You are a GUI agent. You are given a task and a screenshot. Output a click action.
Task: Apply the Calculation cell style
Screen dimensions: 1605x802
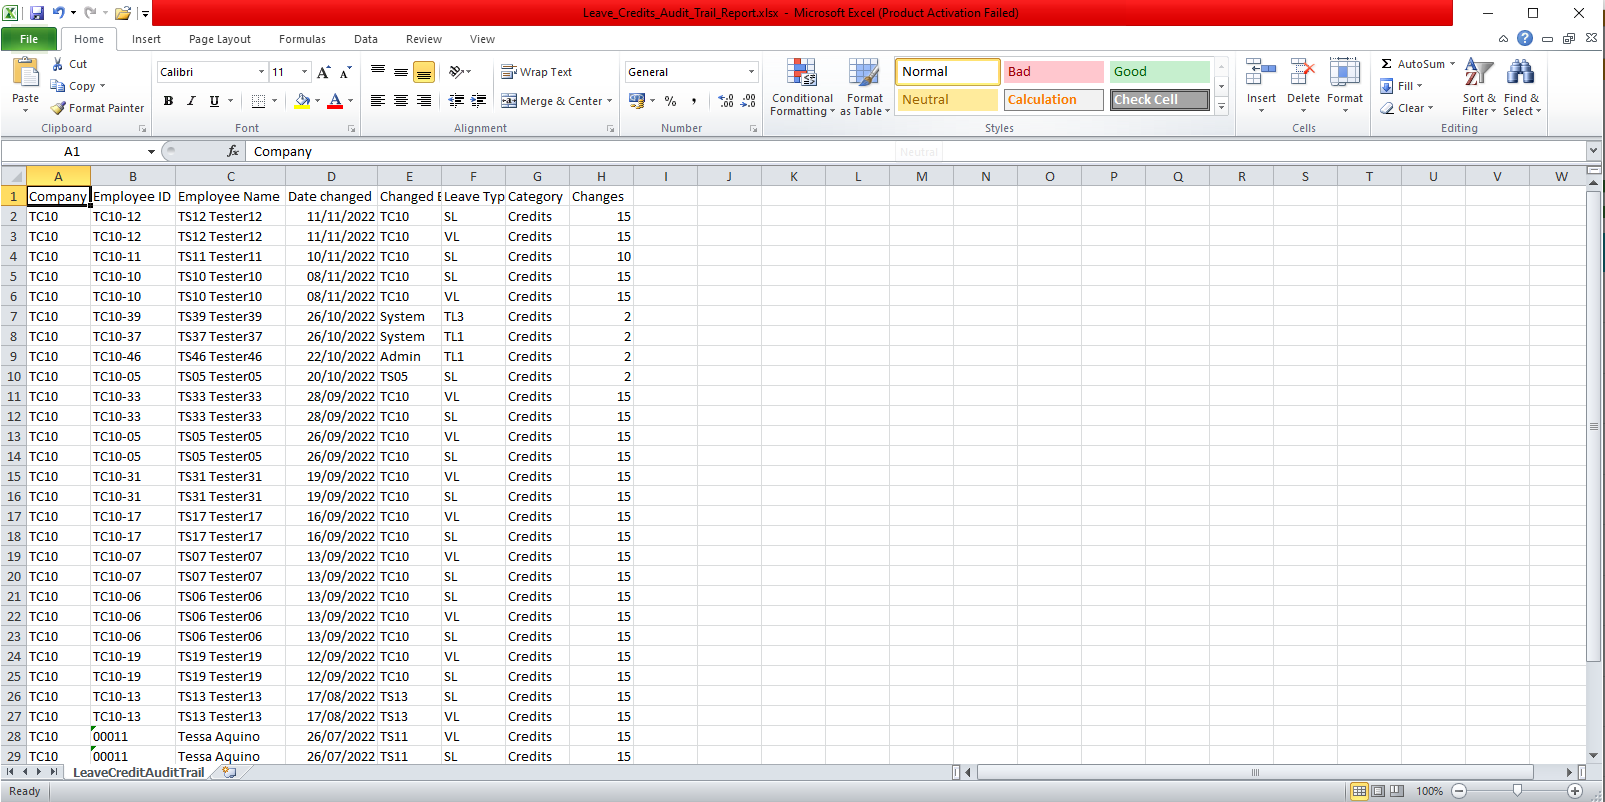[x=1053, y=100]
